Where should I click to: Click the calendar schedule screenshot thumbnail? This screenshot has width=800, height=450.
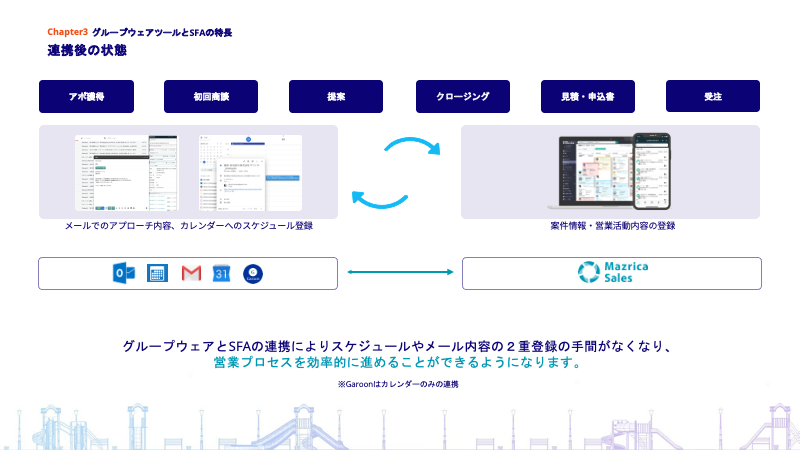point(250,172)
